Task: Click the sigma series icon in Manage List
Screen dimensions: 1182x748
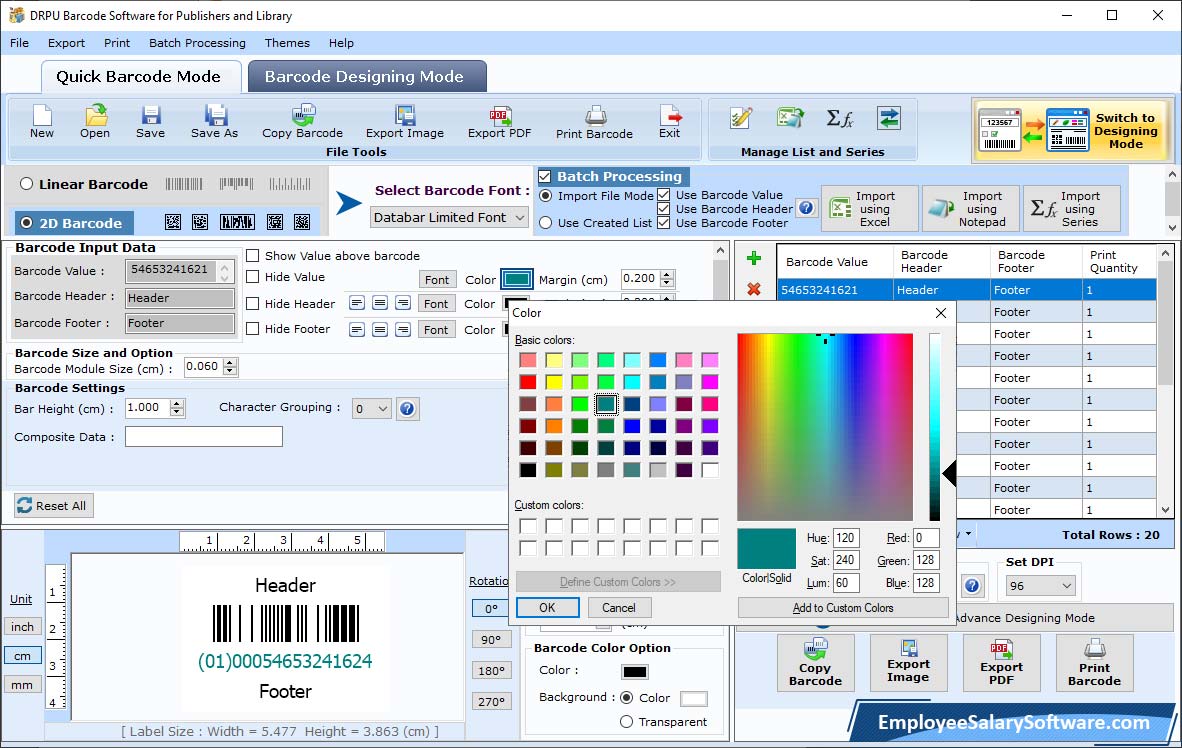Action: pos(839,118)
